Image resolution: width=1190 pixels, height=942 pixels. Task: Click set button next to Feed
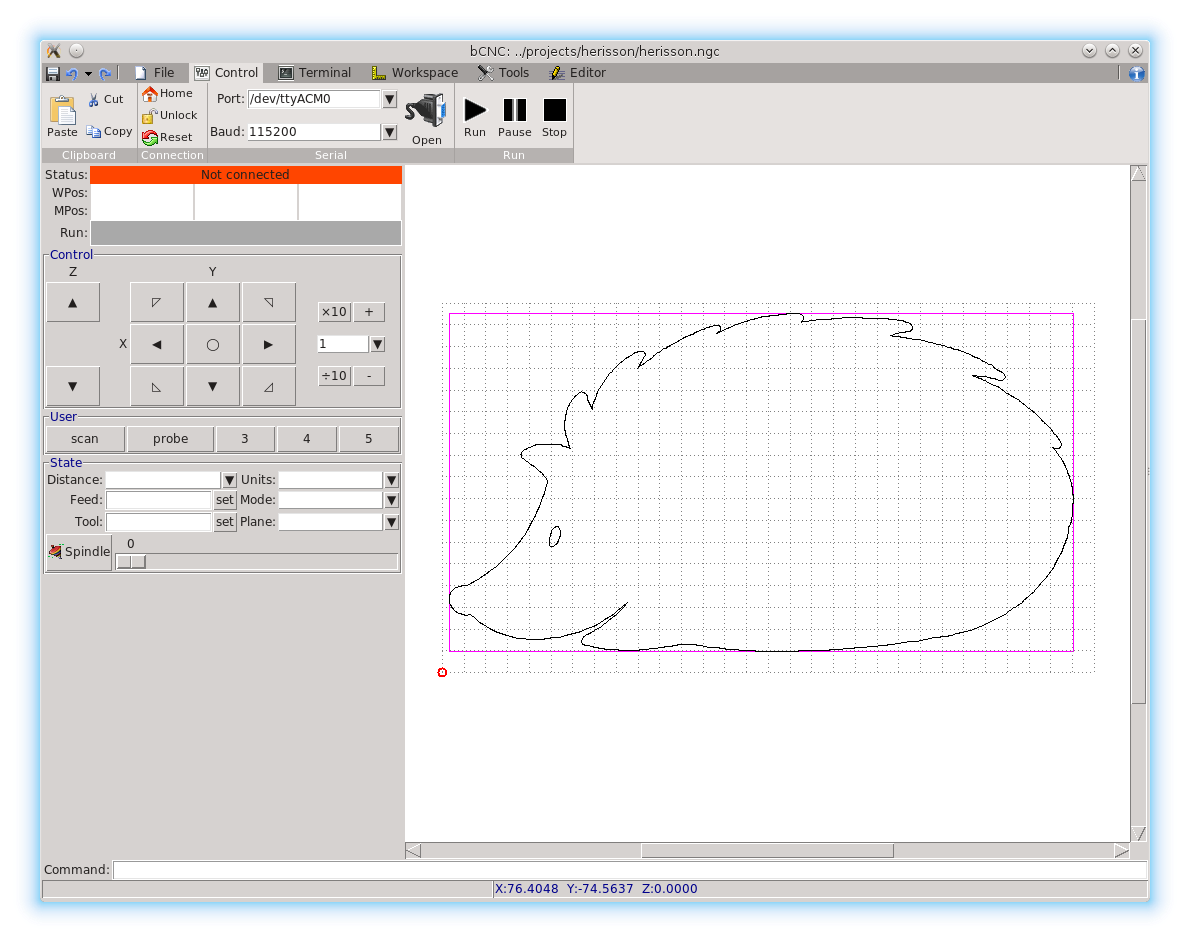coord(225,500)
